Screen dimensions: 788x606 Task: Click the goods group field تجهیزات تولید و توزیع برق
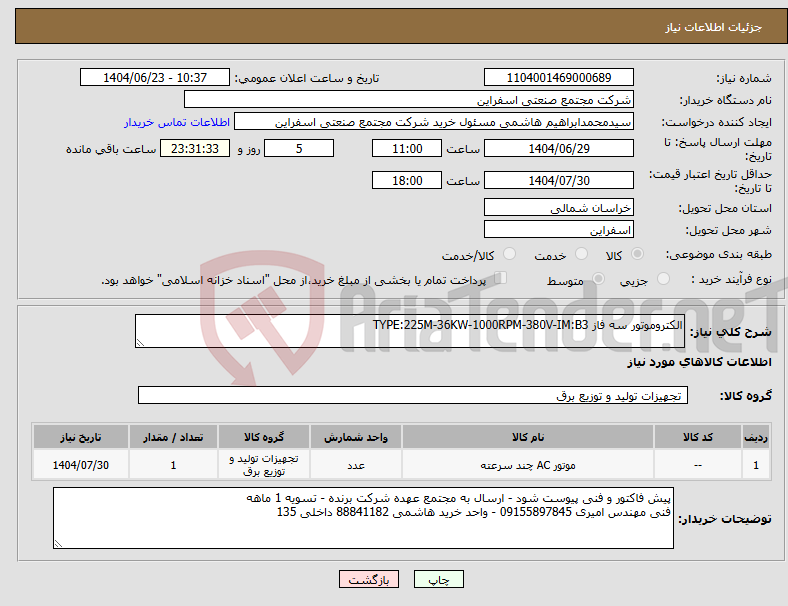pos(413,395)
